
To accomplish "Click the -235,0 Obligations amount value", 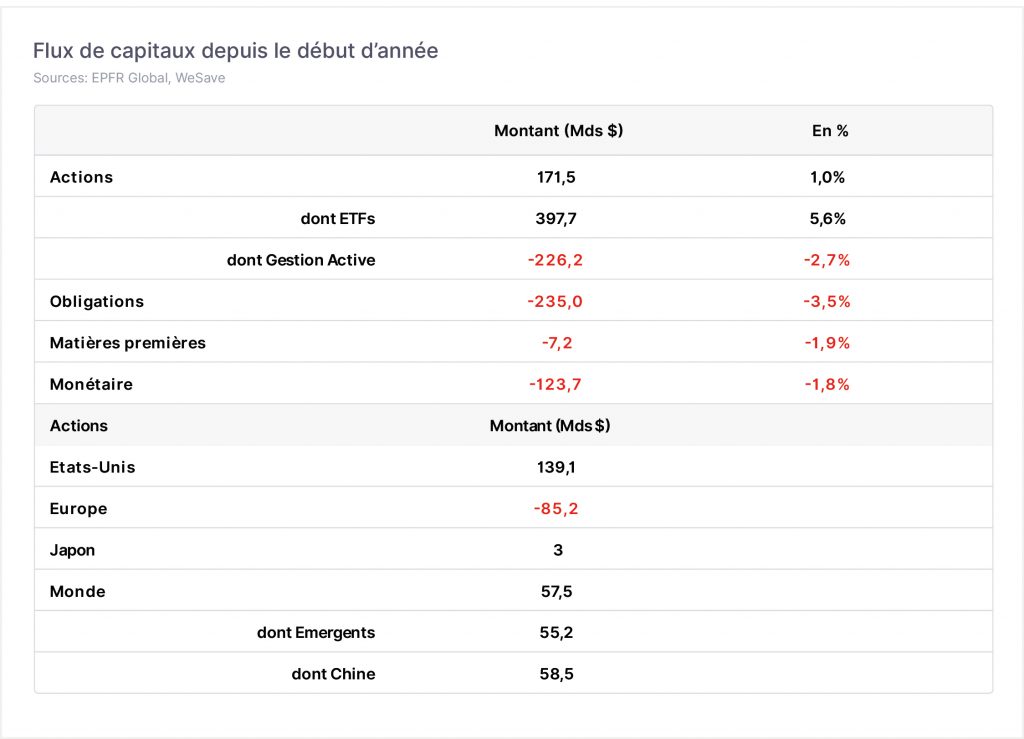I will [555, 302].
